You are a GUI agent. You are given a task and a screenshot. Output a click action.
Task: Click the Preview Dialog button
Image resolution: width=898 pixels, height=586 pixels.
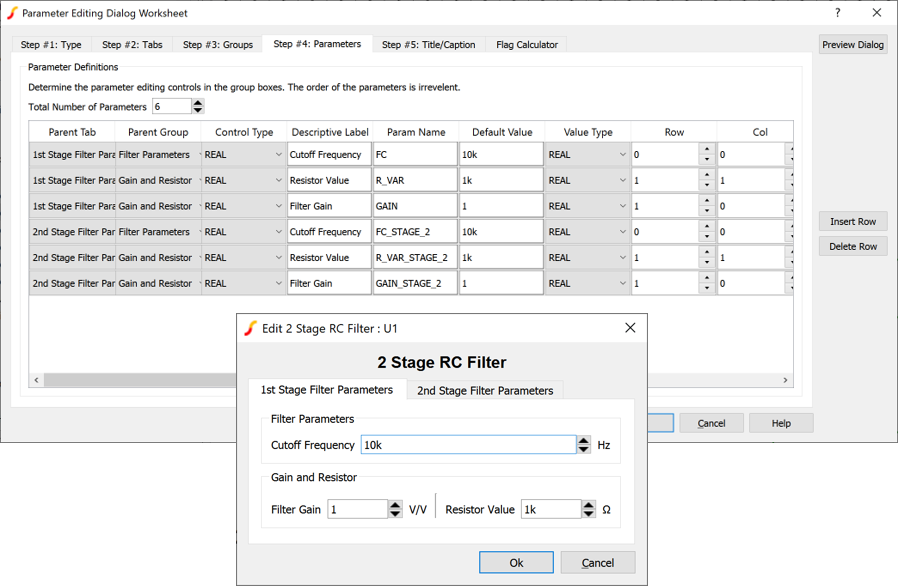point(853,44)
